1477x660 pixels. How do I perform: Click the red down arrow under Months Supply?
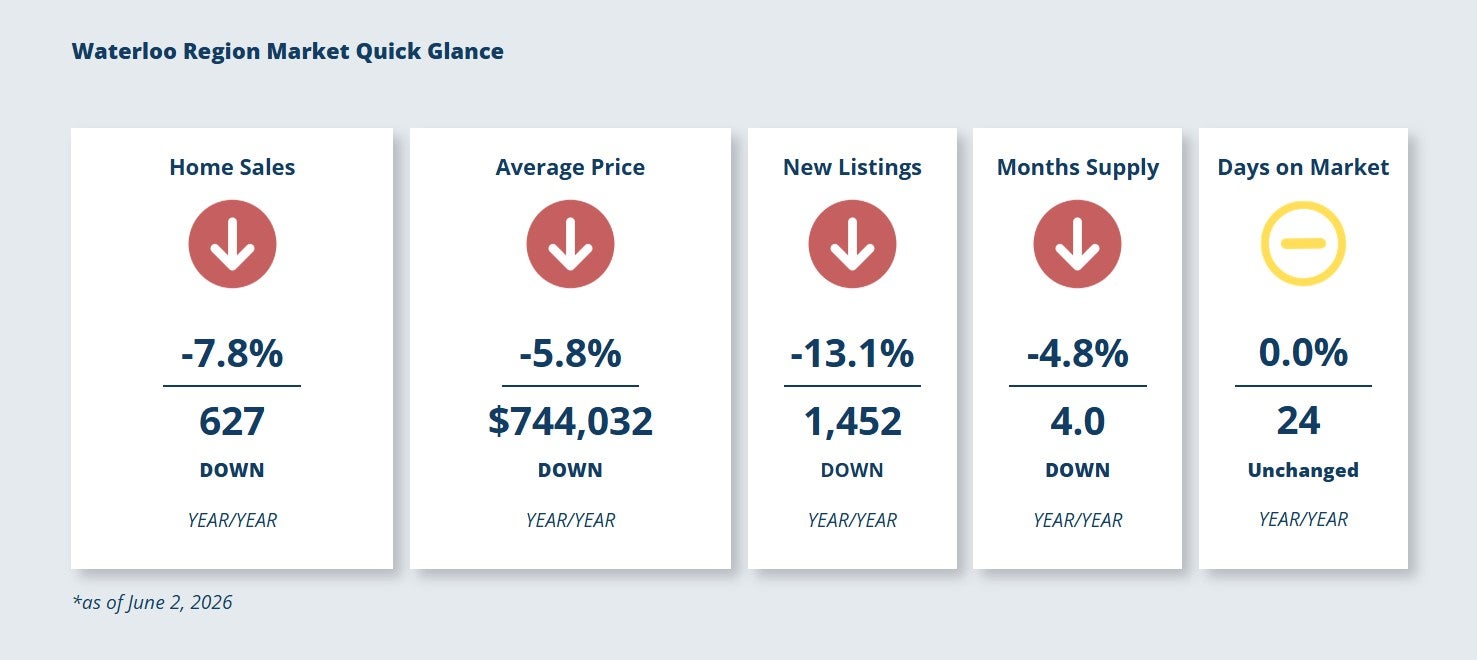tap(1077, 244)
